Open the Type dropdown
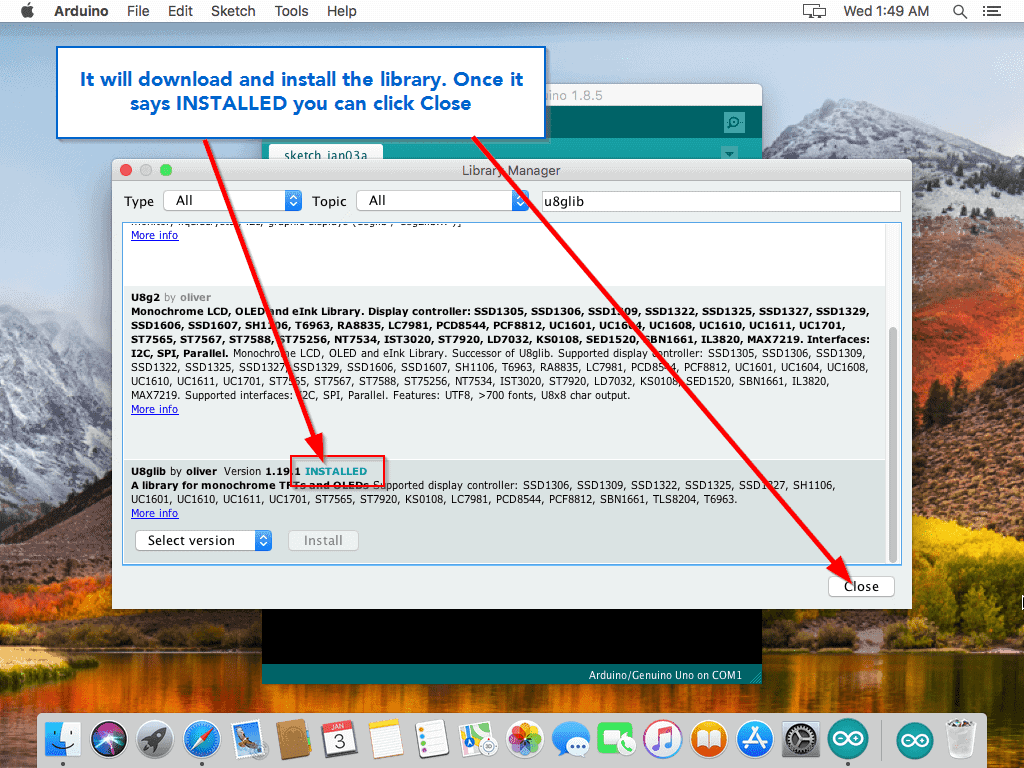 [x=232, y=200]
